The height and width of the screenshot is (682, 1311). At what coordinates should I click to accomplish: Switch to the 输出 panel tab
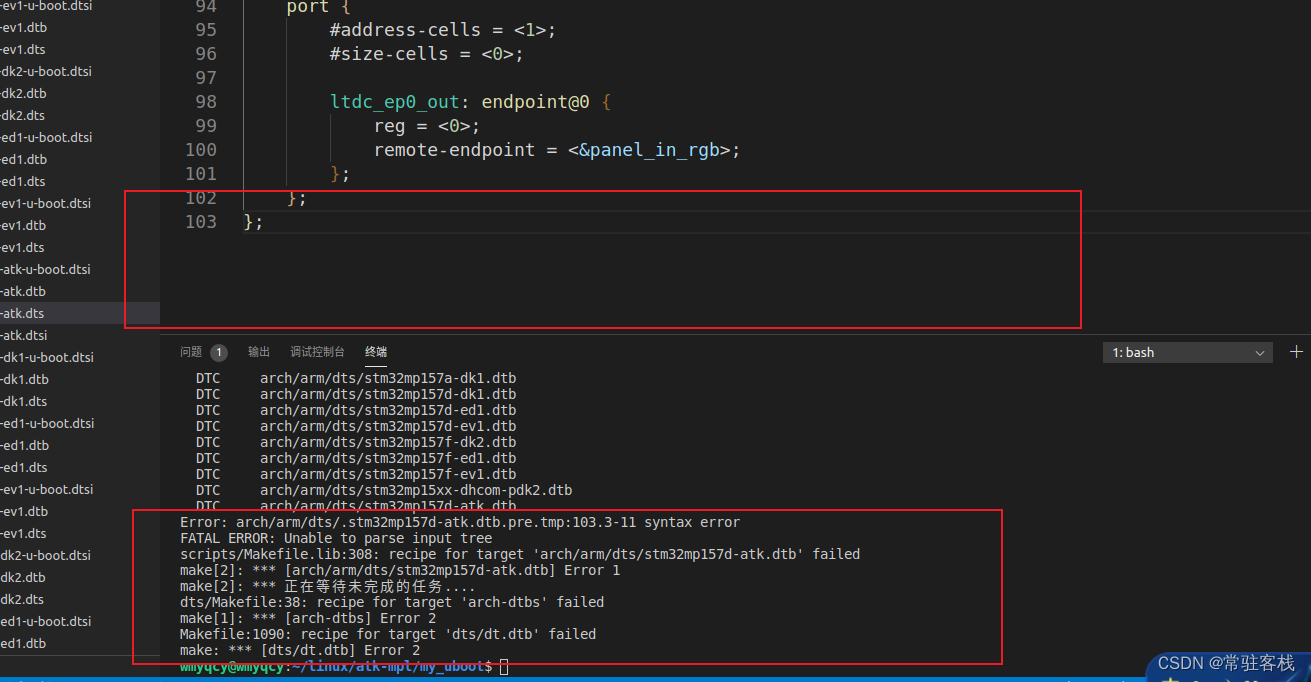tap(258, 351)
